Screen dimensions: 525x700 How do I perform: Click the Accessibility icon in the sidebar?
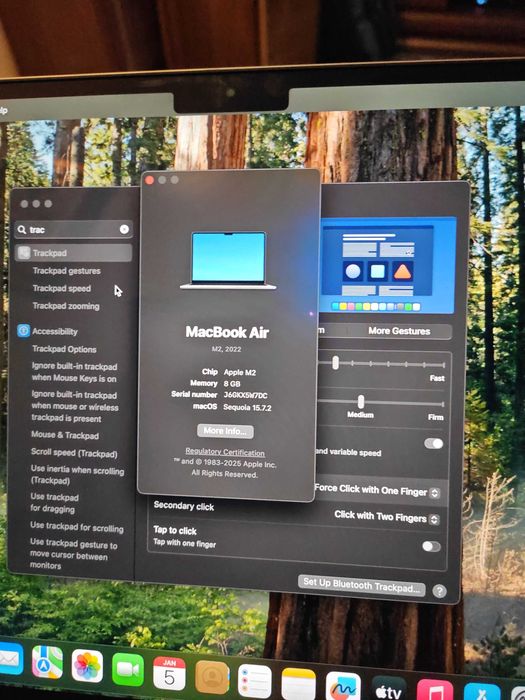[x=24, y=331]
